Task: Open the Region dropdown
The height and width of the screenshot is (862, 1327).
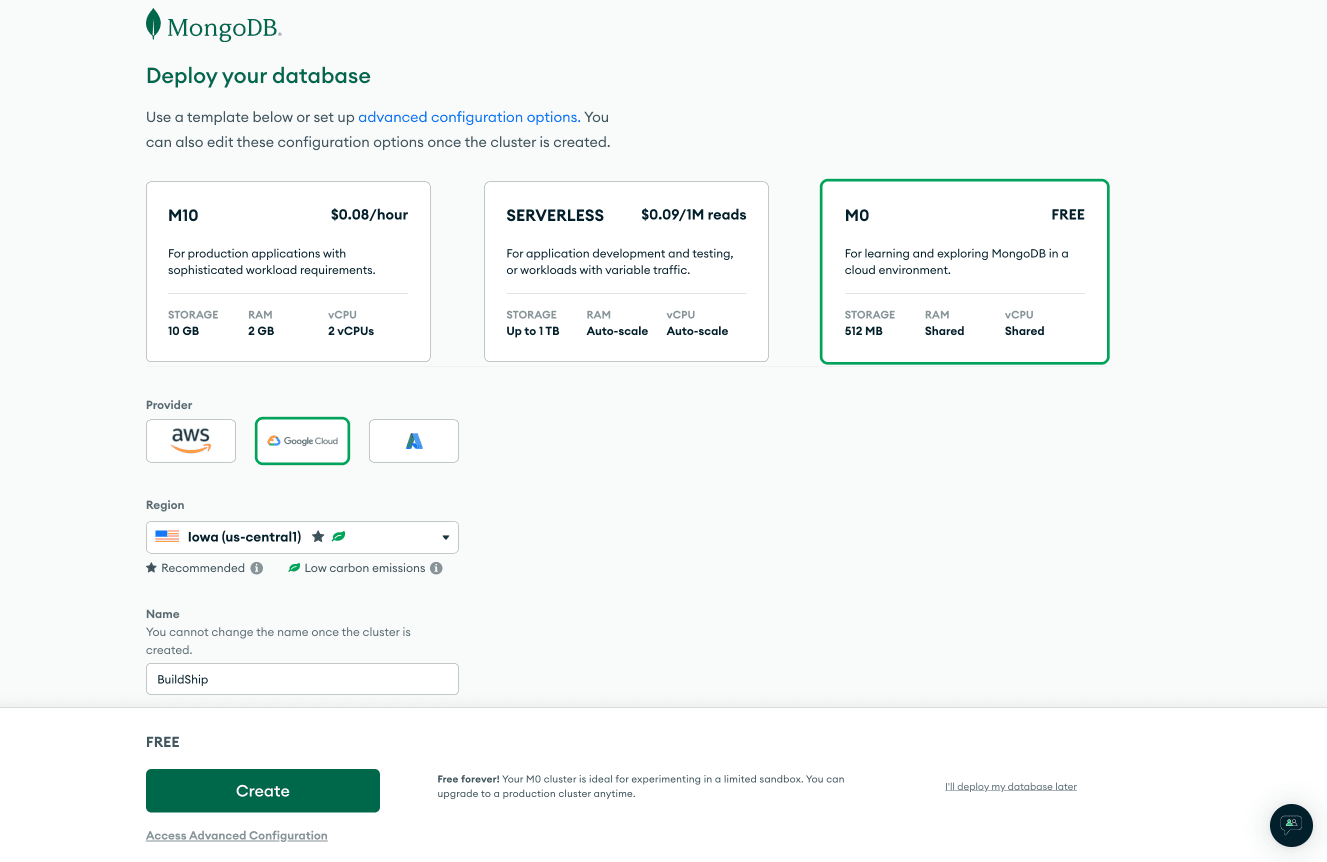Action: 302,536
